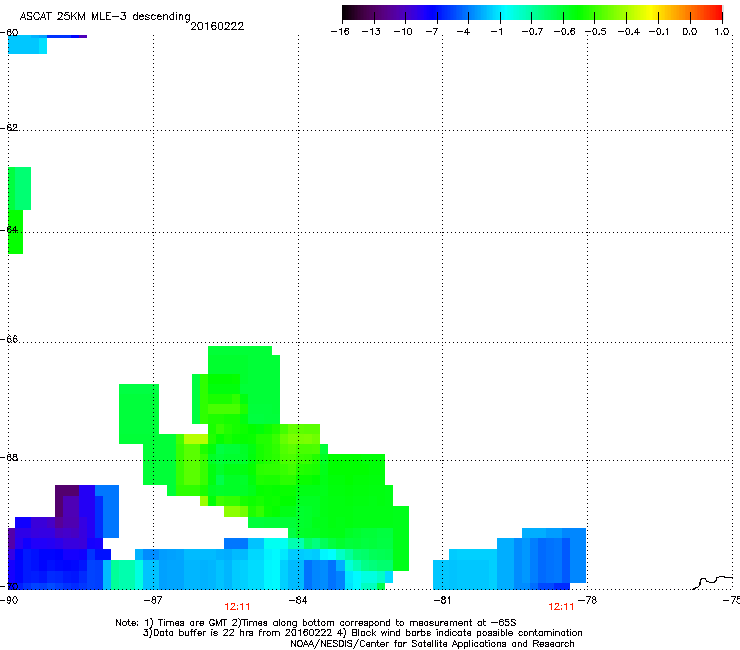This screenshot has width=740, height=650.
Task: Click the -16 colorbar tick label
Action: [x=340, y=32]
